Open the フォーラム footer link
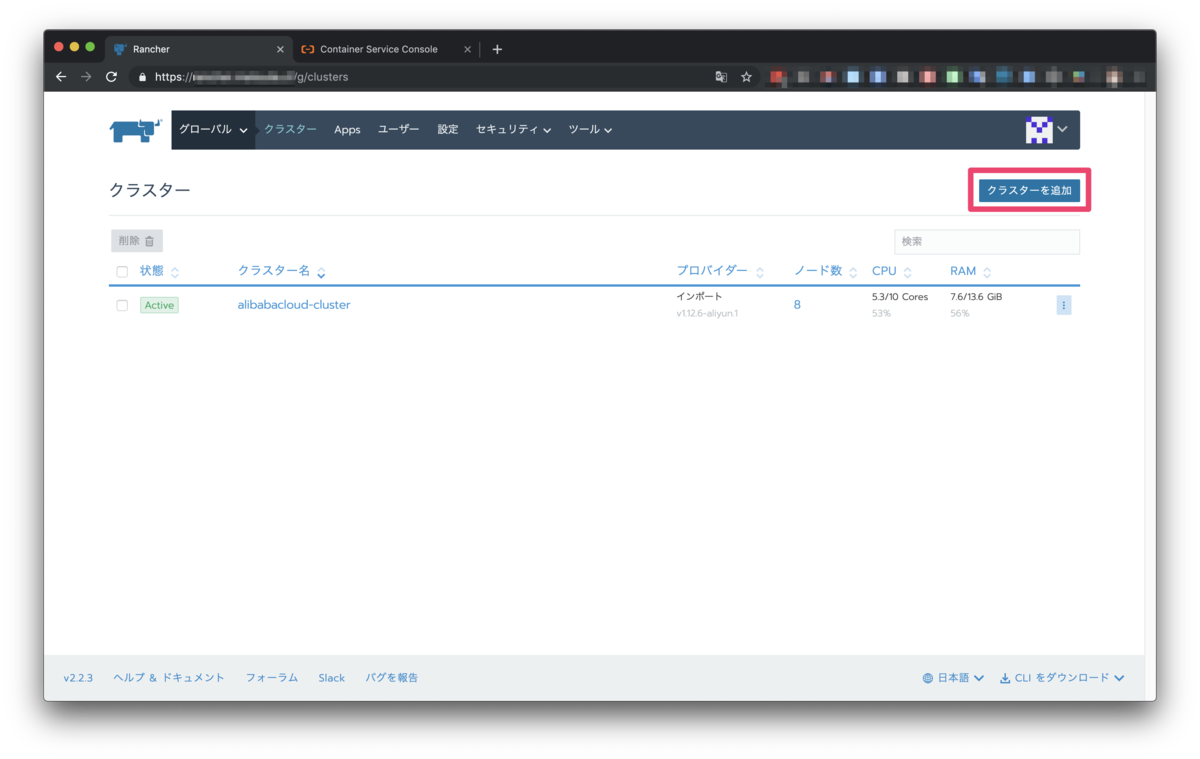1200x759 pixels. (x=272, y=678)
